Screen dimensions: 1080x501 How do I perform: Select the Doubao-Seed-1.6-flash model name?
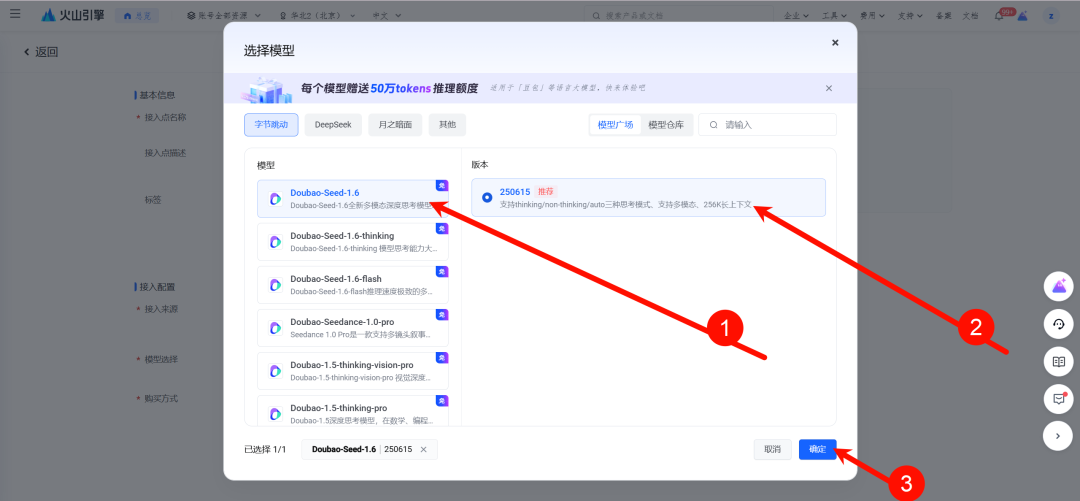click(335, 278)
